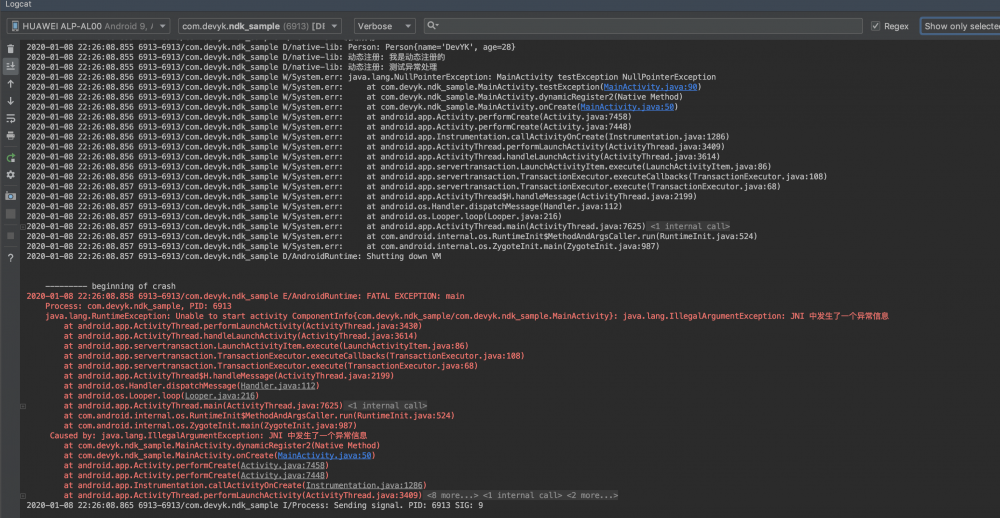This screenshot has height=518, width=1000.
Task: Expand the <8 more...> folded stack frames
Action: pos(452,495)
